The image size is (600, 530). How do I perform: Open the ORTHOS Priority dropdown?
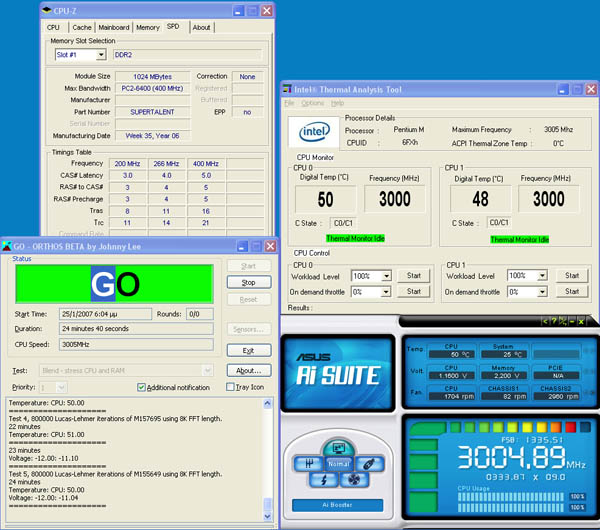(x=61, y=388)
